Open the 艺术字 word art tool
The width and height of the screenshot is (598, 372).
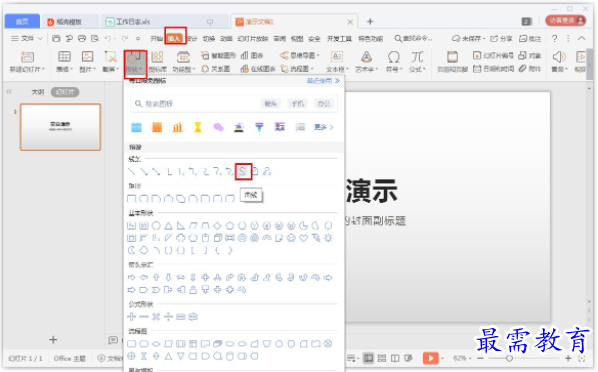coord(366,61)
